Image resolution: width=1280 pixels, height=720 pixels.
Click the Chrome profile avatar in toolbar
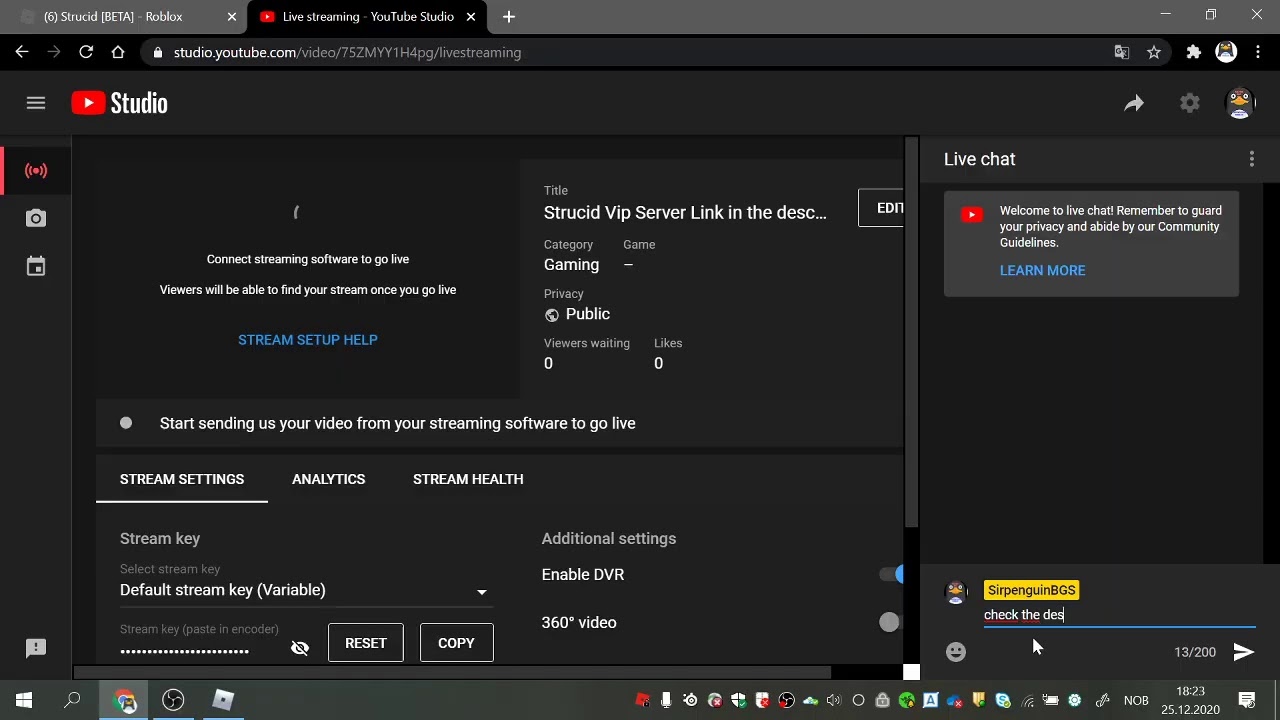click(1226, 52)
